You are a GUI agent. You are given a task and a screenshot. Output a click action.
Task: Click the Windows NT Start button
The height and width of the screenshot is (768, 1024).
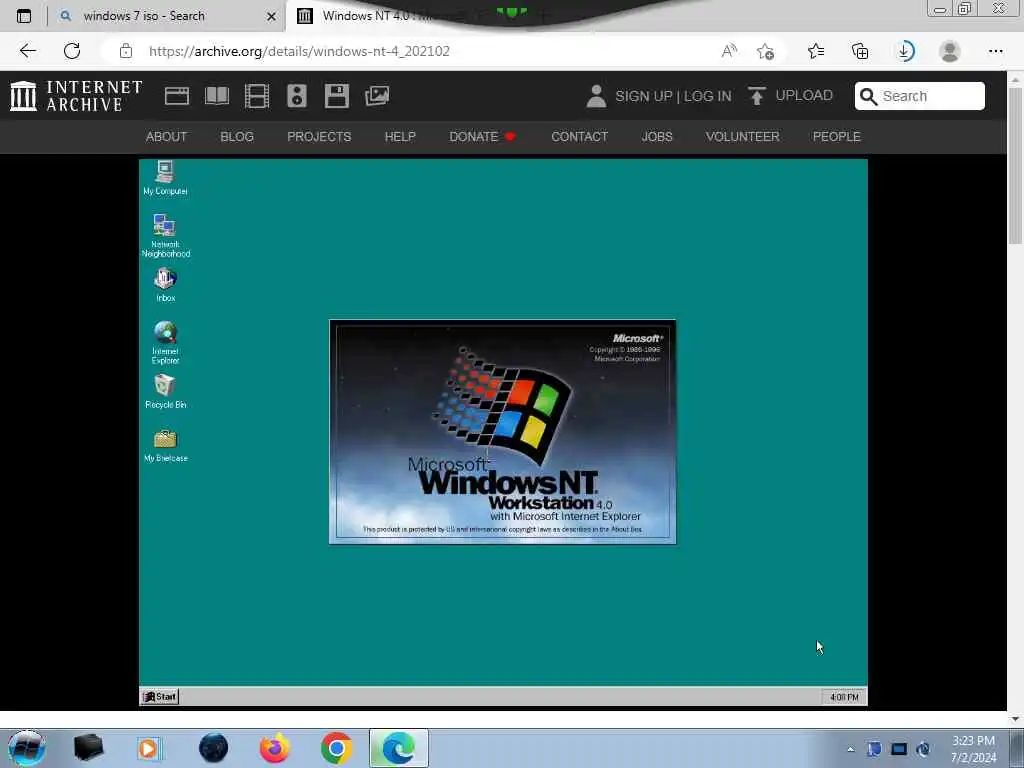pos(160,697)
